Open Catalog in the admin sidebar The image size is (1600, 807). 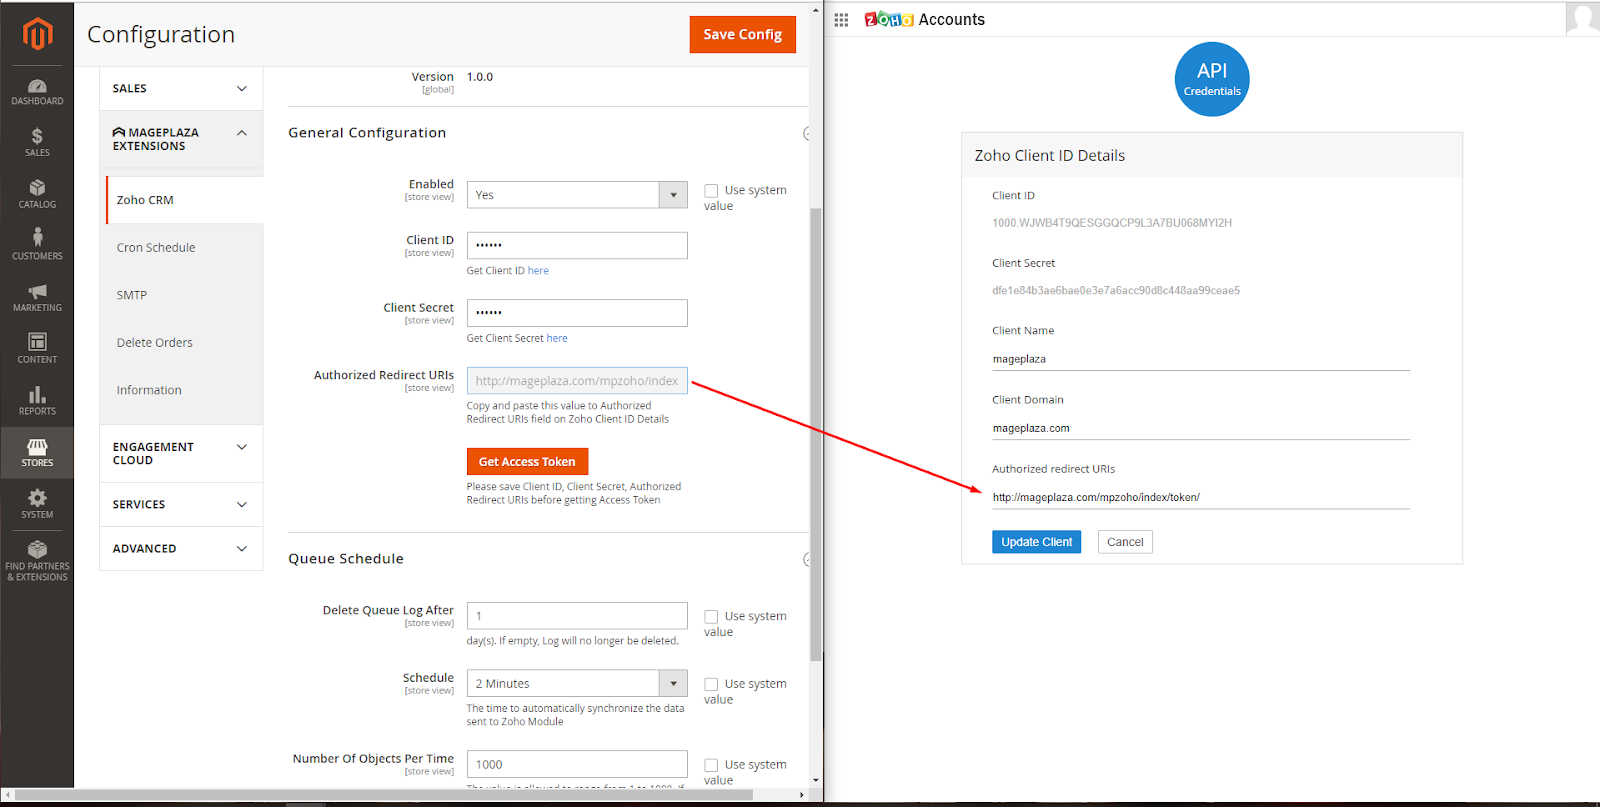37,195
